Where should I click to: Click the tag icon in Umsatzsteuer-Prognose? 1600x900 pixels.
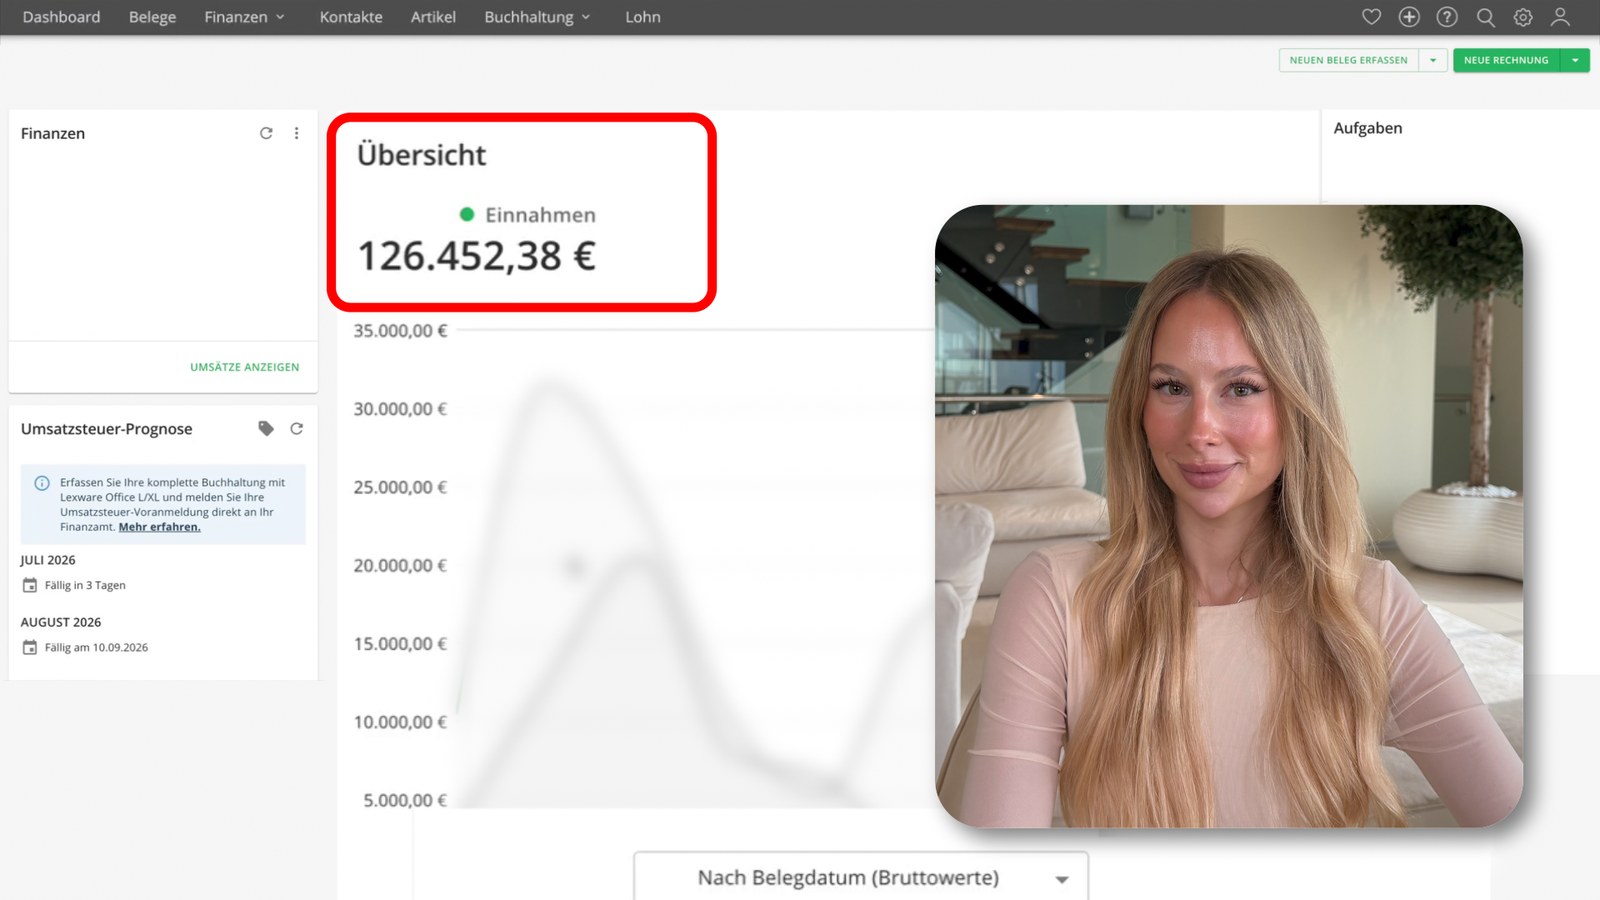pos(266,428)
